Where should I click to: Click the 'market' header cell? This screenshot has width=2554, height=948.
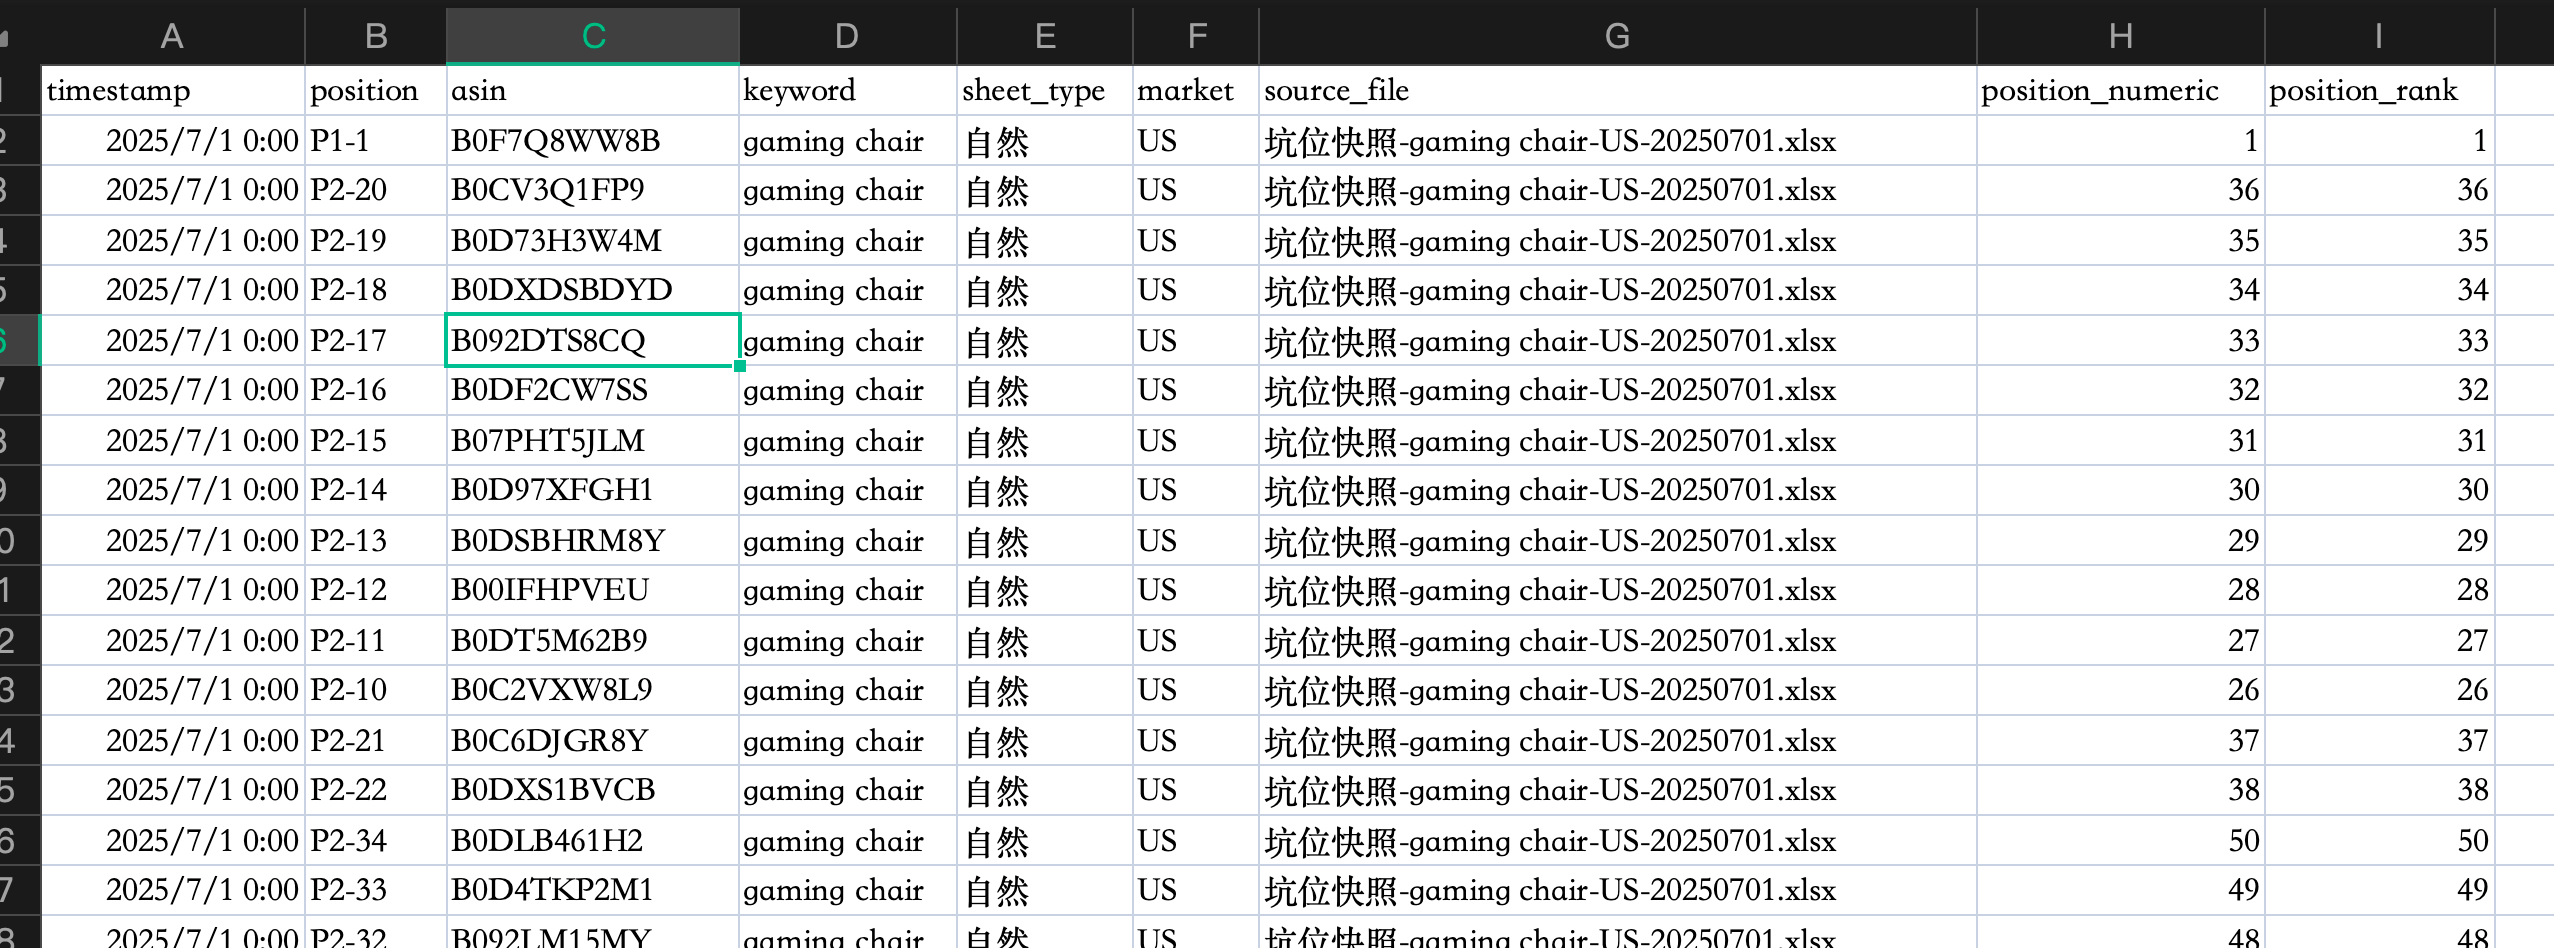(1196, 90)
